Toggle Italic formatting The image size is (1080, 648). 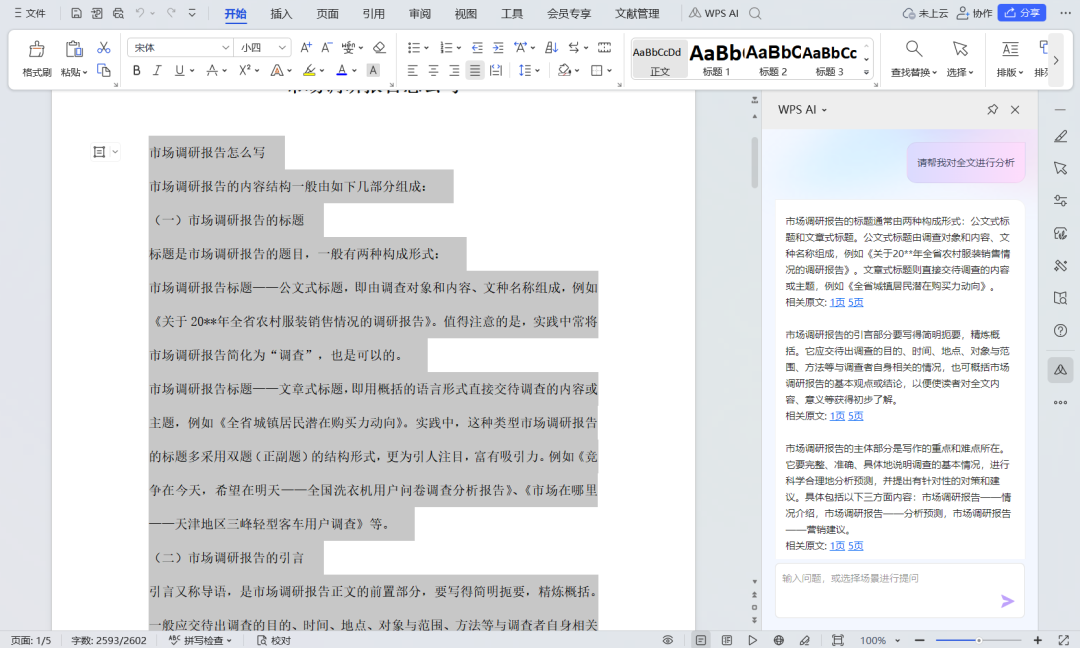tap(157, 70)
